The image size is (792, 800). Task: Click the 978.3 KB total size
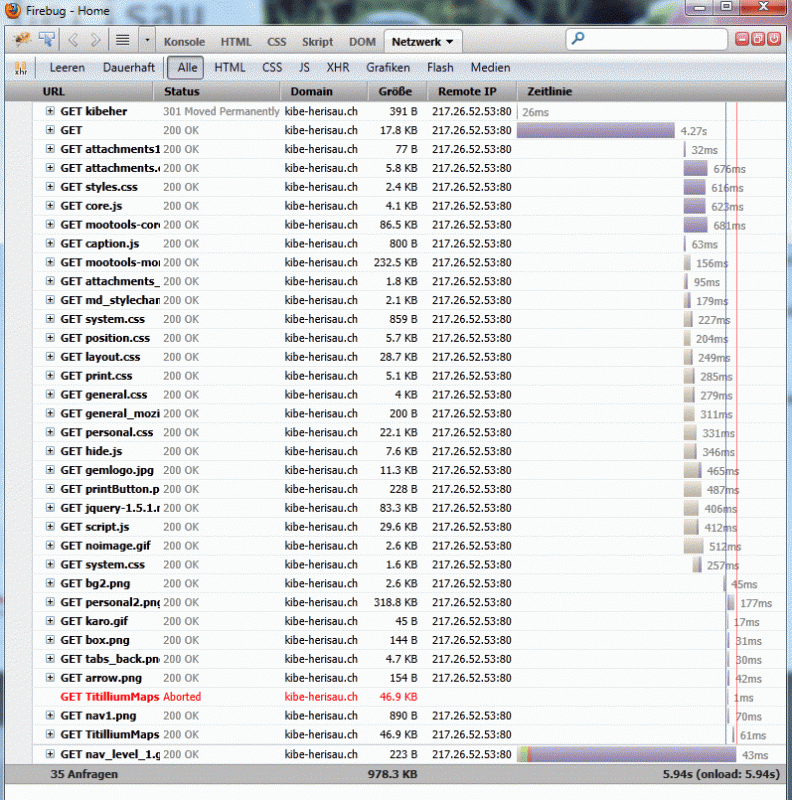tap(392, 774)
